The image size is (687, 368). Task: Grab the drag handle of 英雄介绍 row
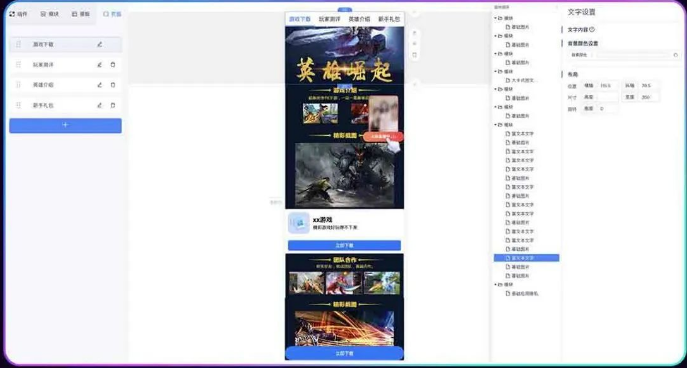[18, 85]
